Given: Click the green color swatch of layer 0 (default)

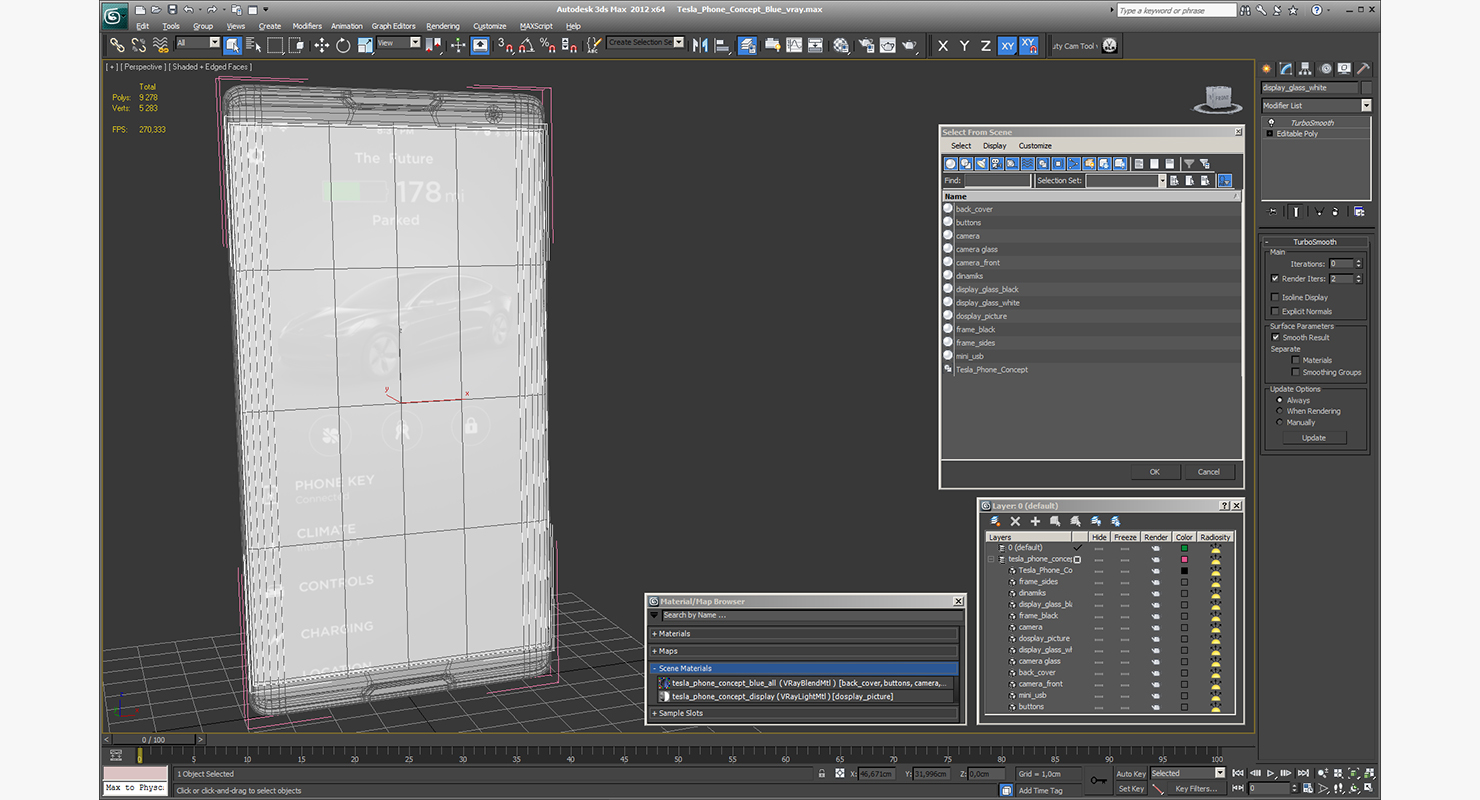Looking at the screenshot, I should [1184, 548].
